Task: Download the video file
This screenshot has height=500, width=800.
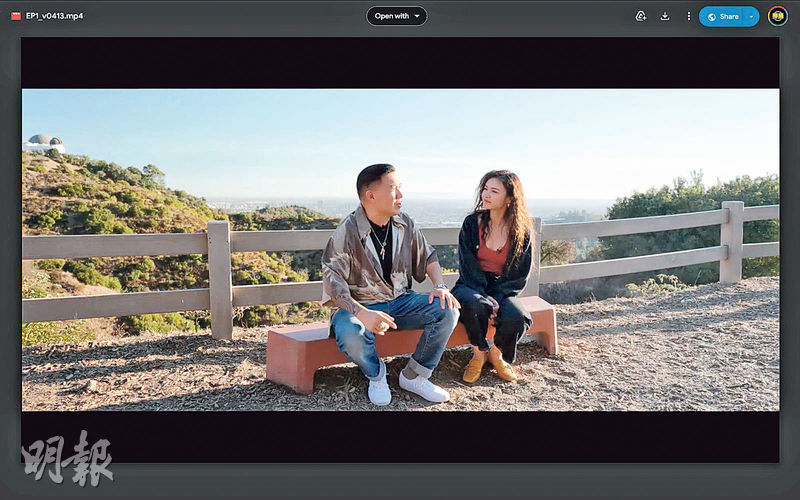Action: pos(665,16)
